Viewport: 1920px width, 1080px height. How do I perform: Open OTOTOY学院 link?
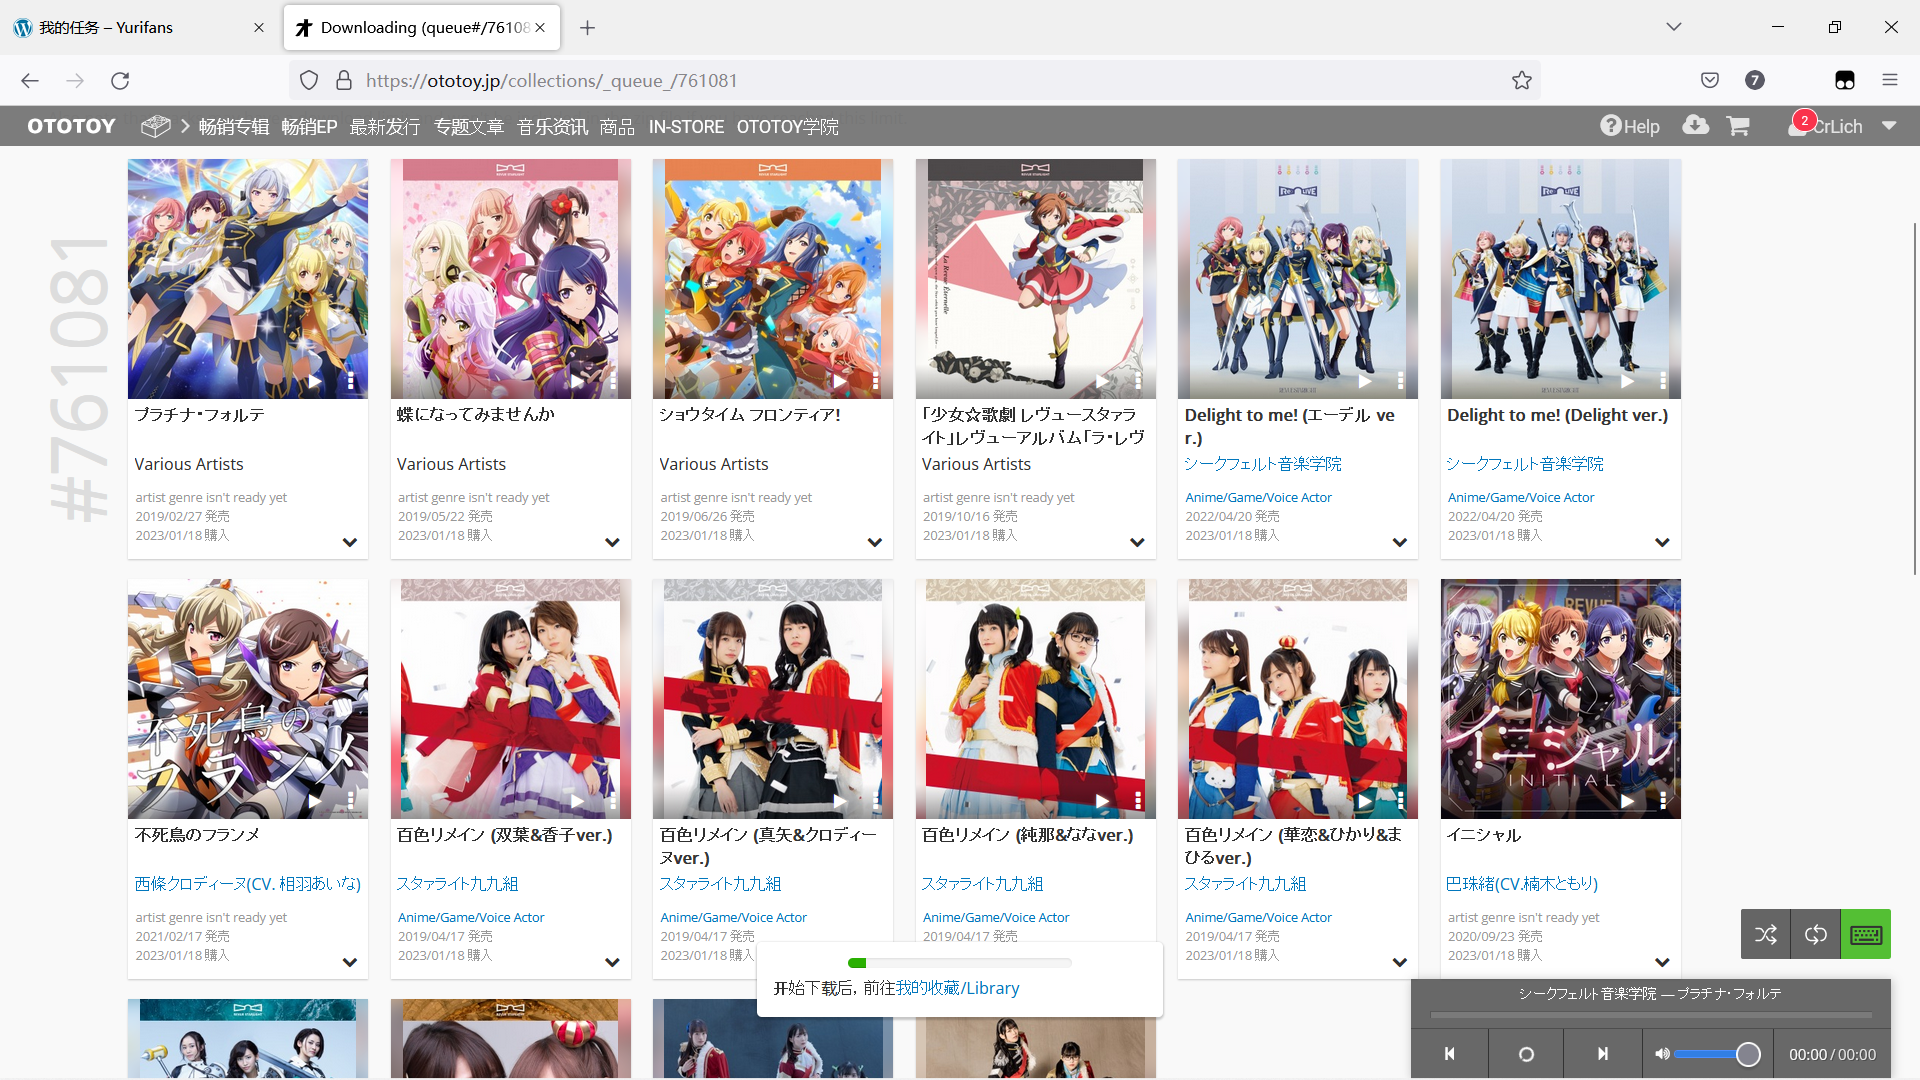tap(788, 126)
